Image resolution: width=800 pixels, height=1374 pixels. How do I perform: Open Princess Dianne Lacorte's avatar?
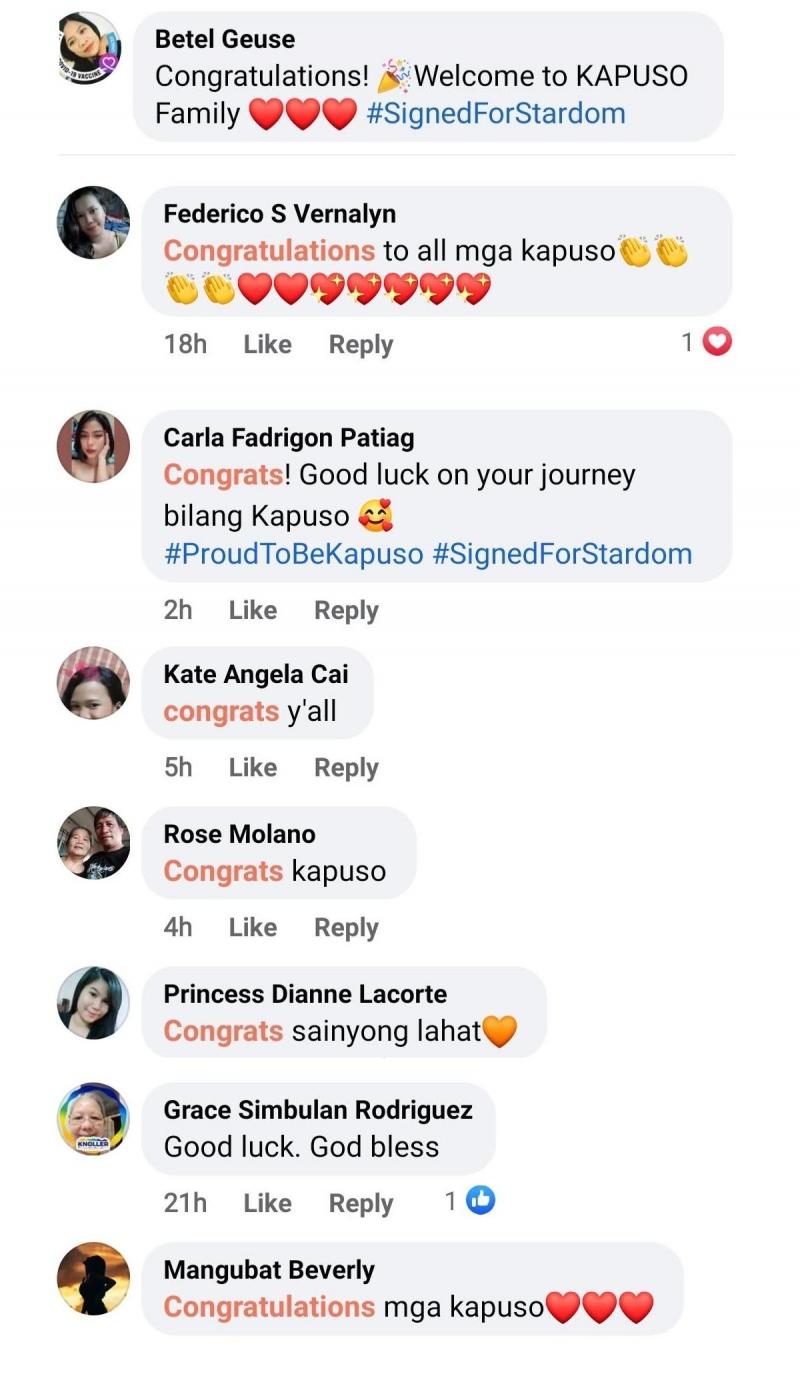tap(93, 1003)
